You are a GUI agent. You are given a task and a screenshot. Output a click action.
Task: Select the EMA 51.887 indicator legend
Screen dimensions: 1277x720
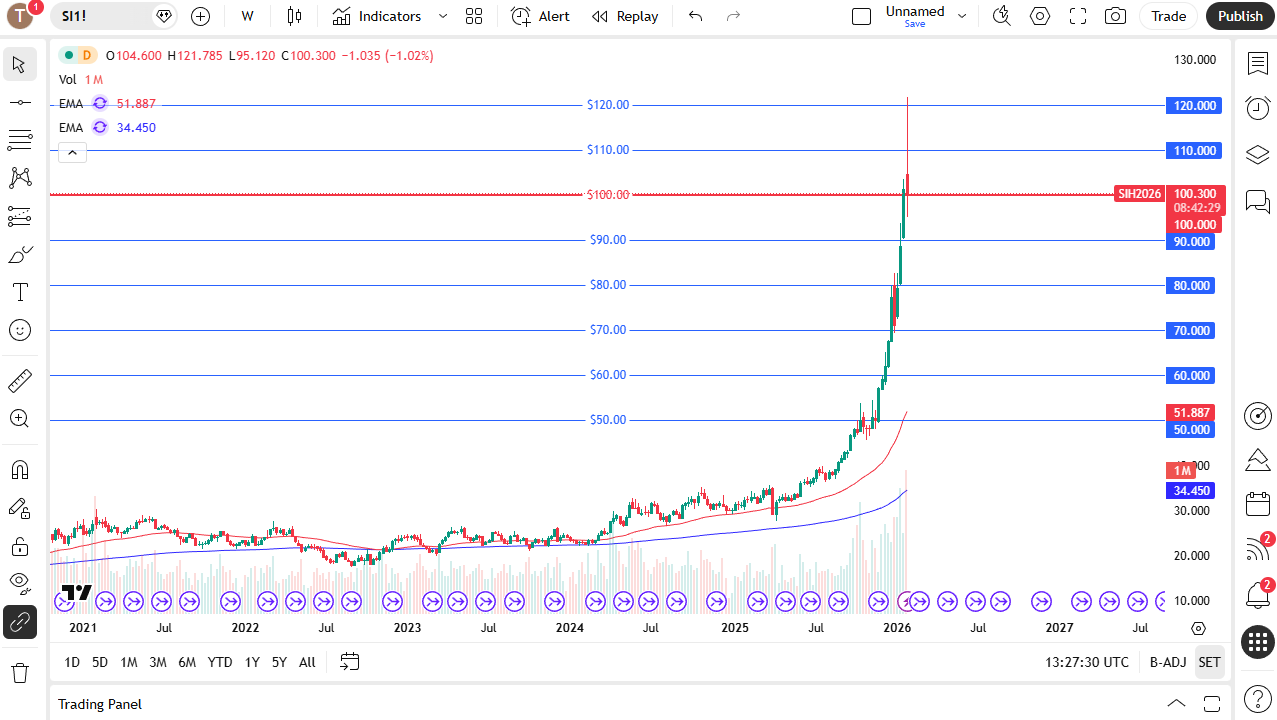pyautogui.click(x=107, y=104)
